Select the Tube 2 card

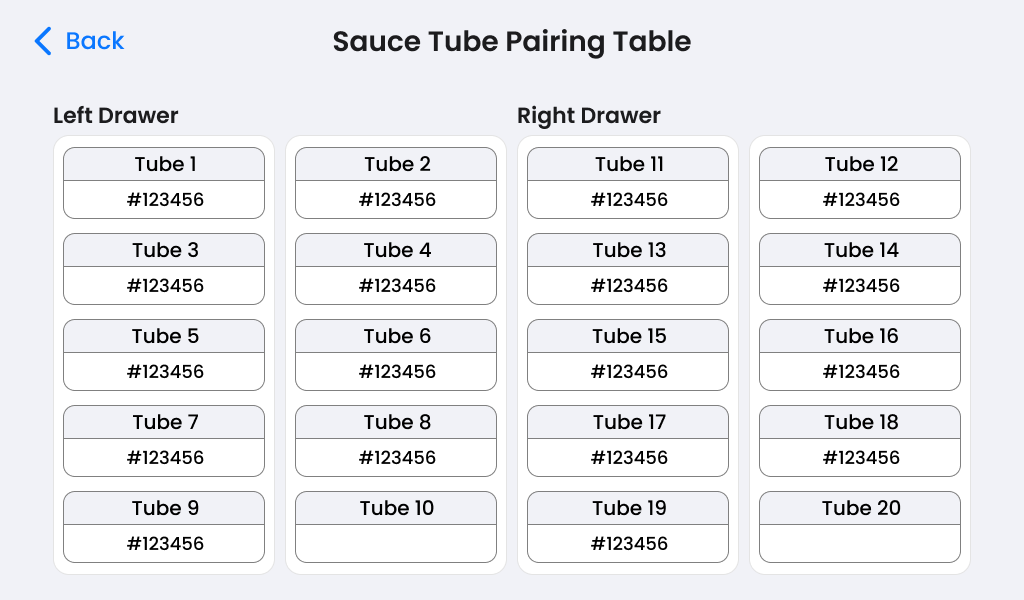coord(396,183)
